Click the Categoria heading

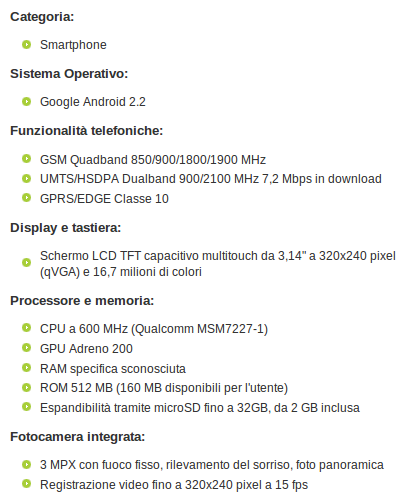pos(42,17)
